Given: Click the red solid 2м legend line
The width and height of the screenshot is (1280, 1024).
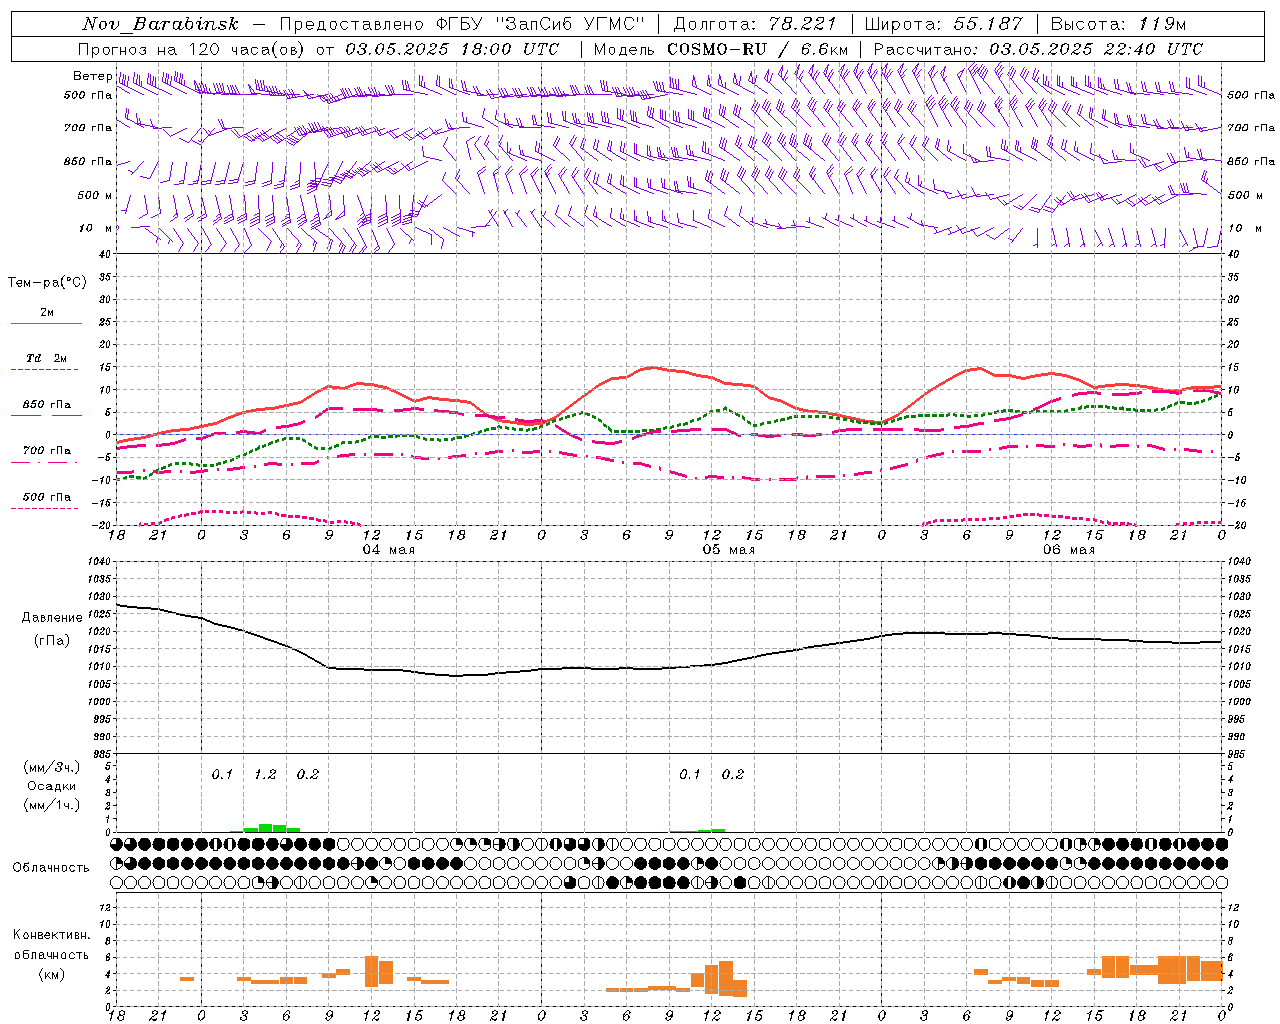Looking at the screenshot, I should pyautogui.click(x=46, y=324).
